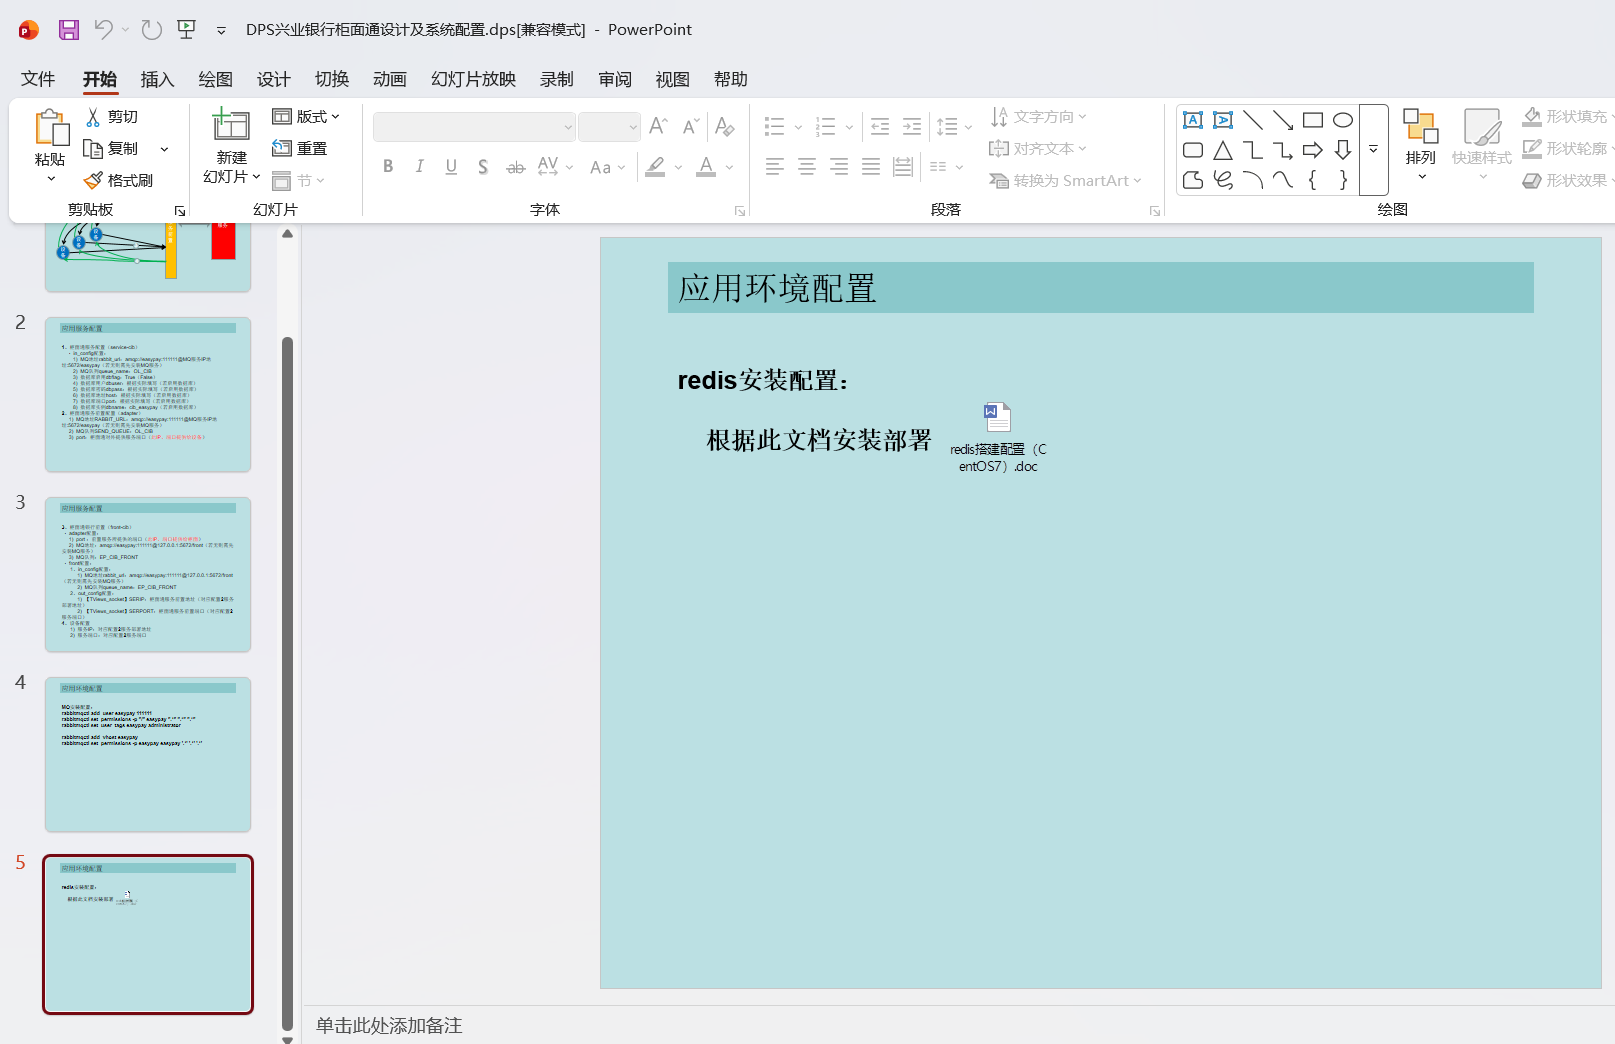Activate the 格式刷 format painter
Viewport: 1615px width, 1044px height.
119,181
